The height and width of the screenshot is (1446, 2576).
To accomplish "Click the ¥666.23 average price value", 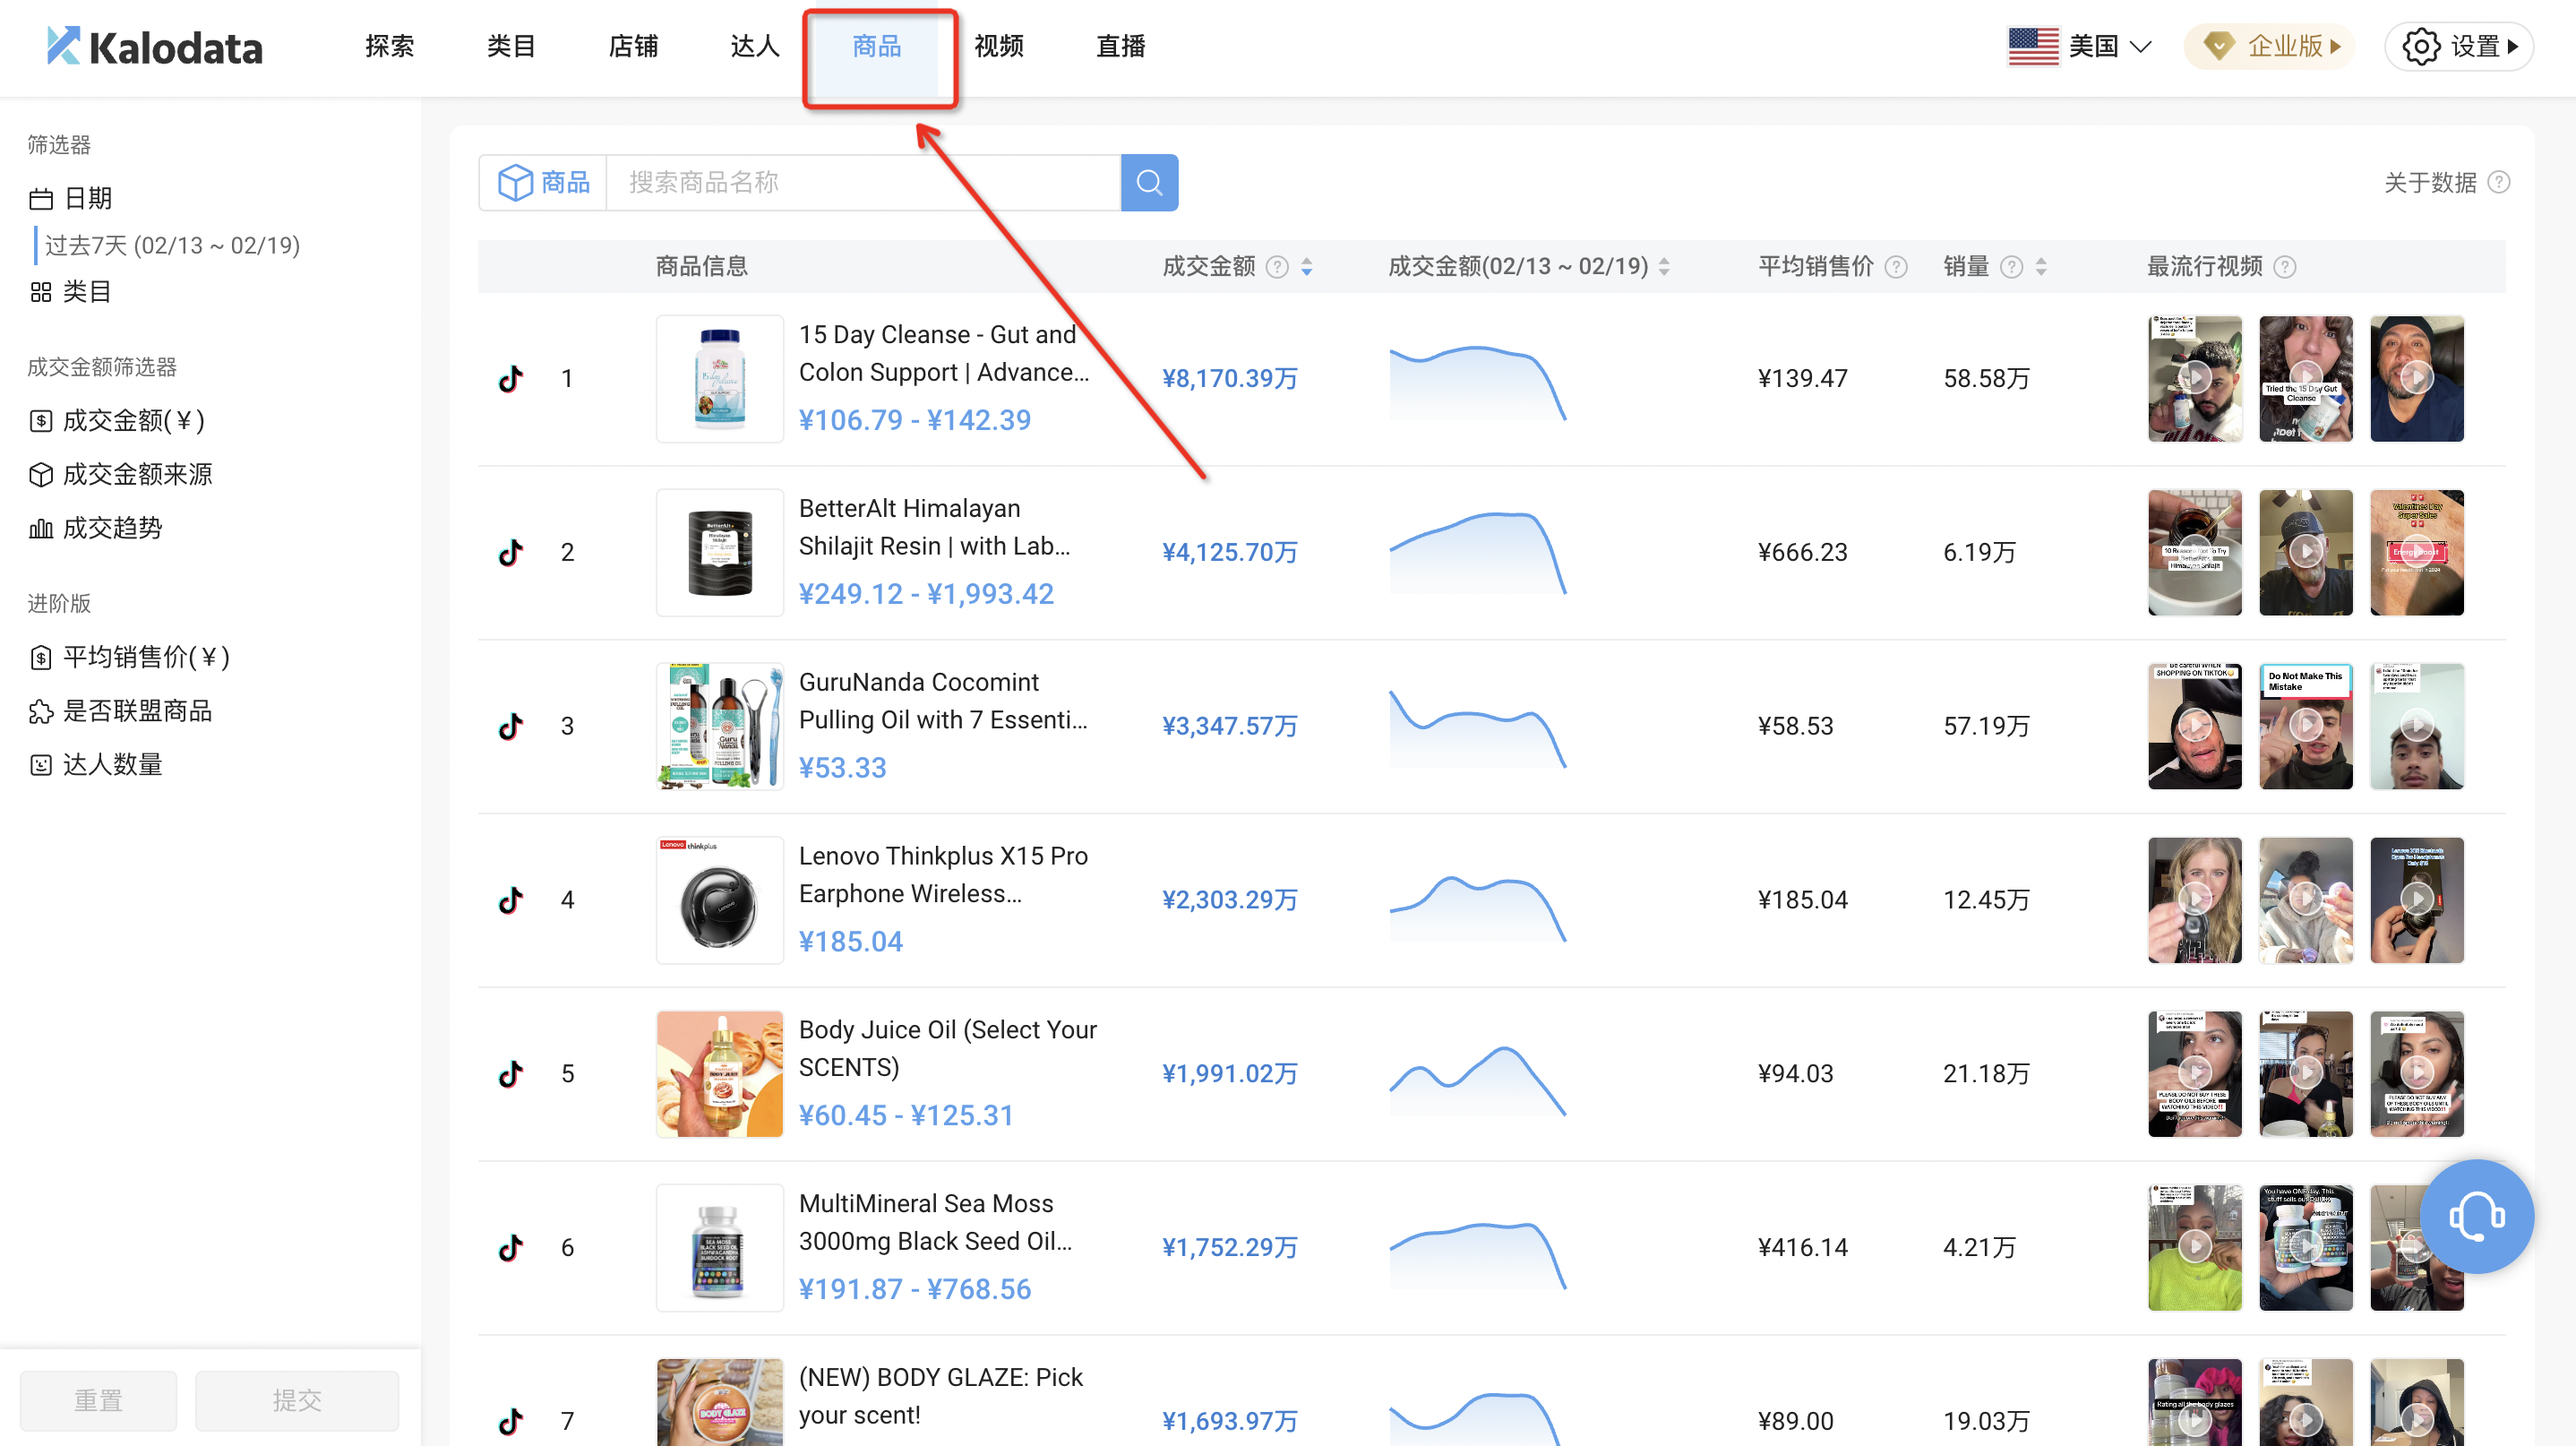I will coord(1802,552).
